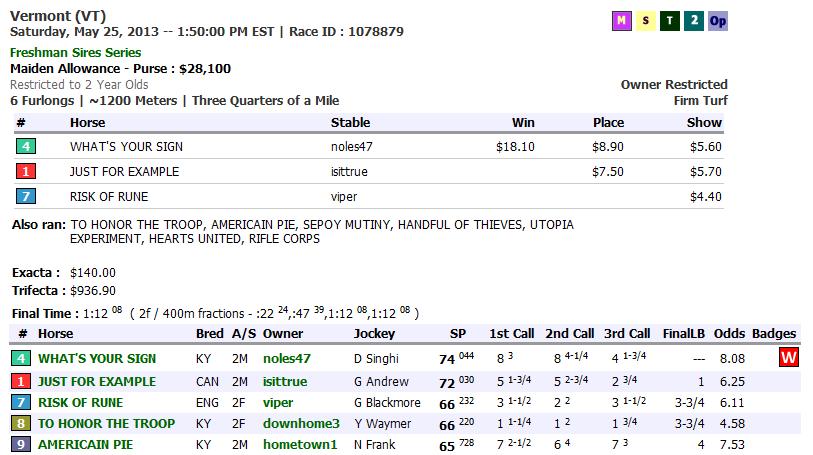View owner downhome3 profile
Image resolution: width=813 pixels, height=455 pixels.
pos(301,423)
